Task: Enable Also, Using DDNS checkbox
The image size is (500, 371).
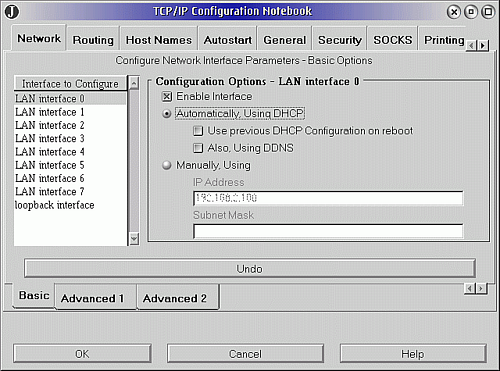Action: [198, 148]
